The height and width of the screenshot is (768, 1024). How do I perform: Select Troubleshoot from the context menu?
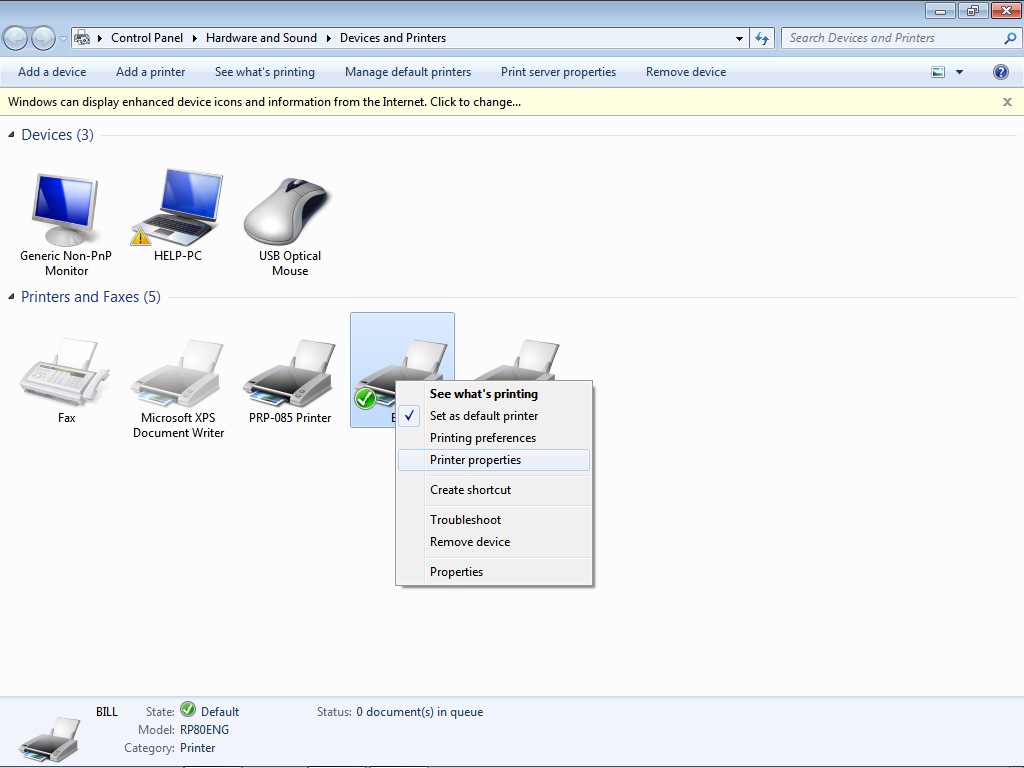[x=466, y=520]
